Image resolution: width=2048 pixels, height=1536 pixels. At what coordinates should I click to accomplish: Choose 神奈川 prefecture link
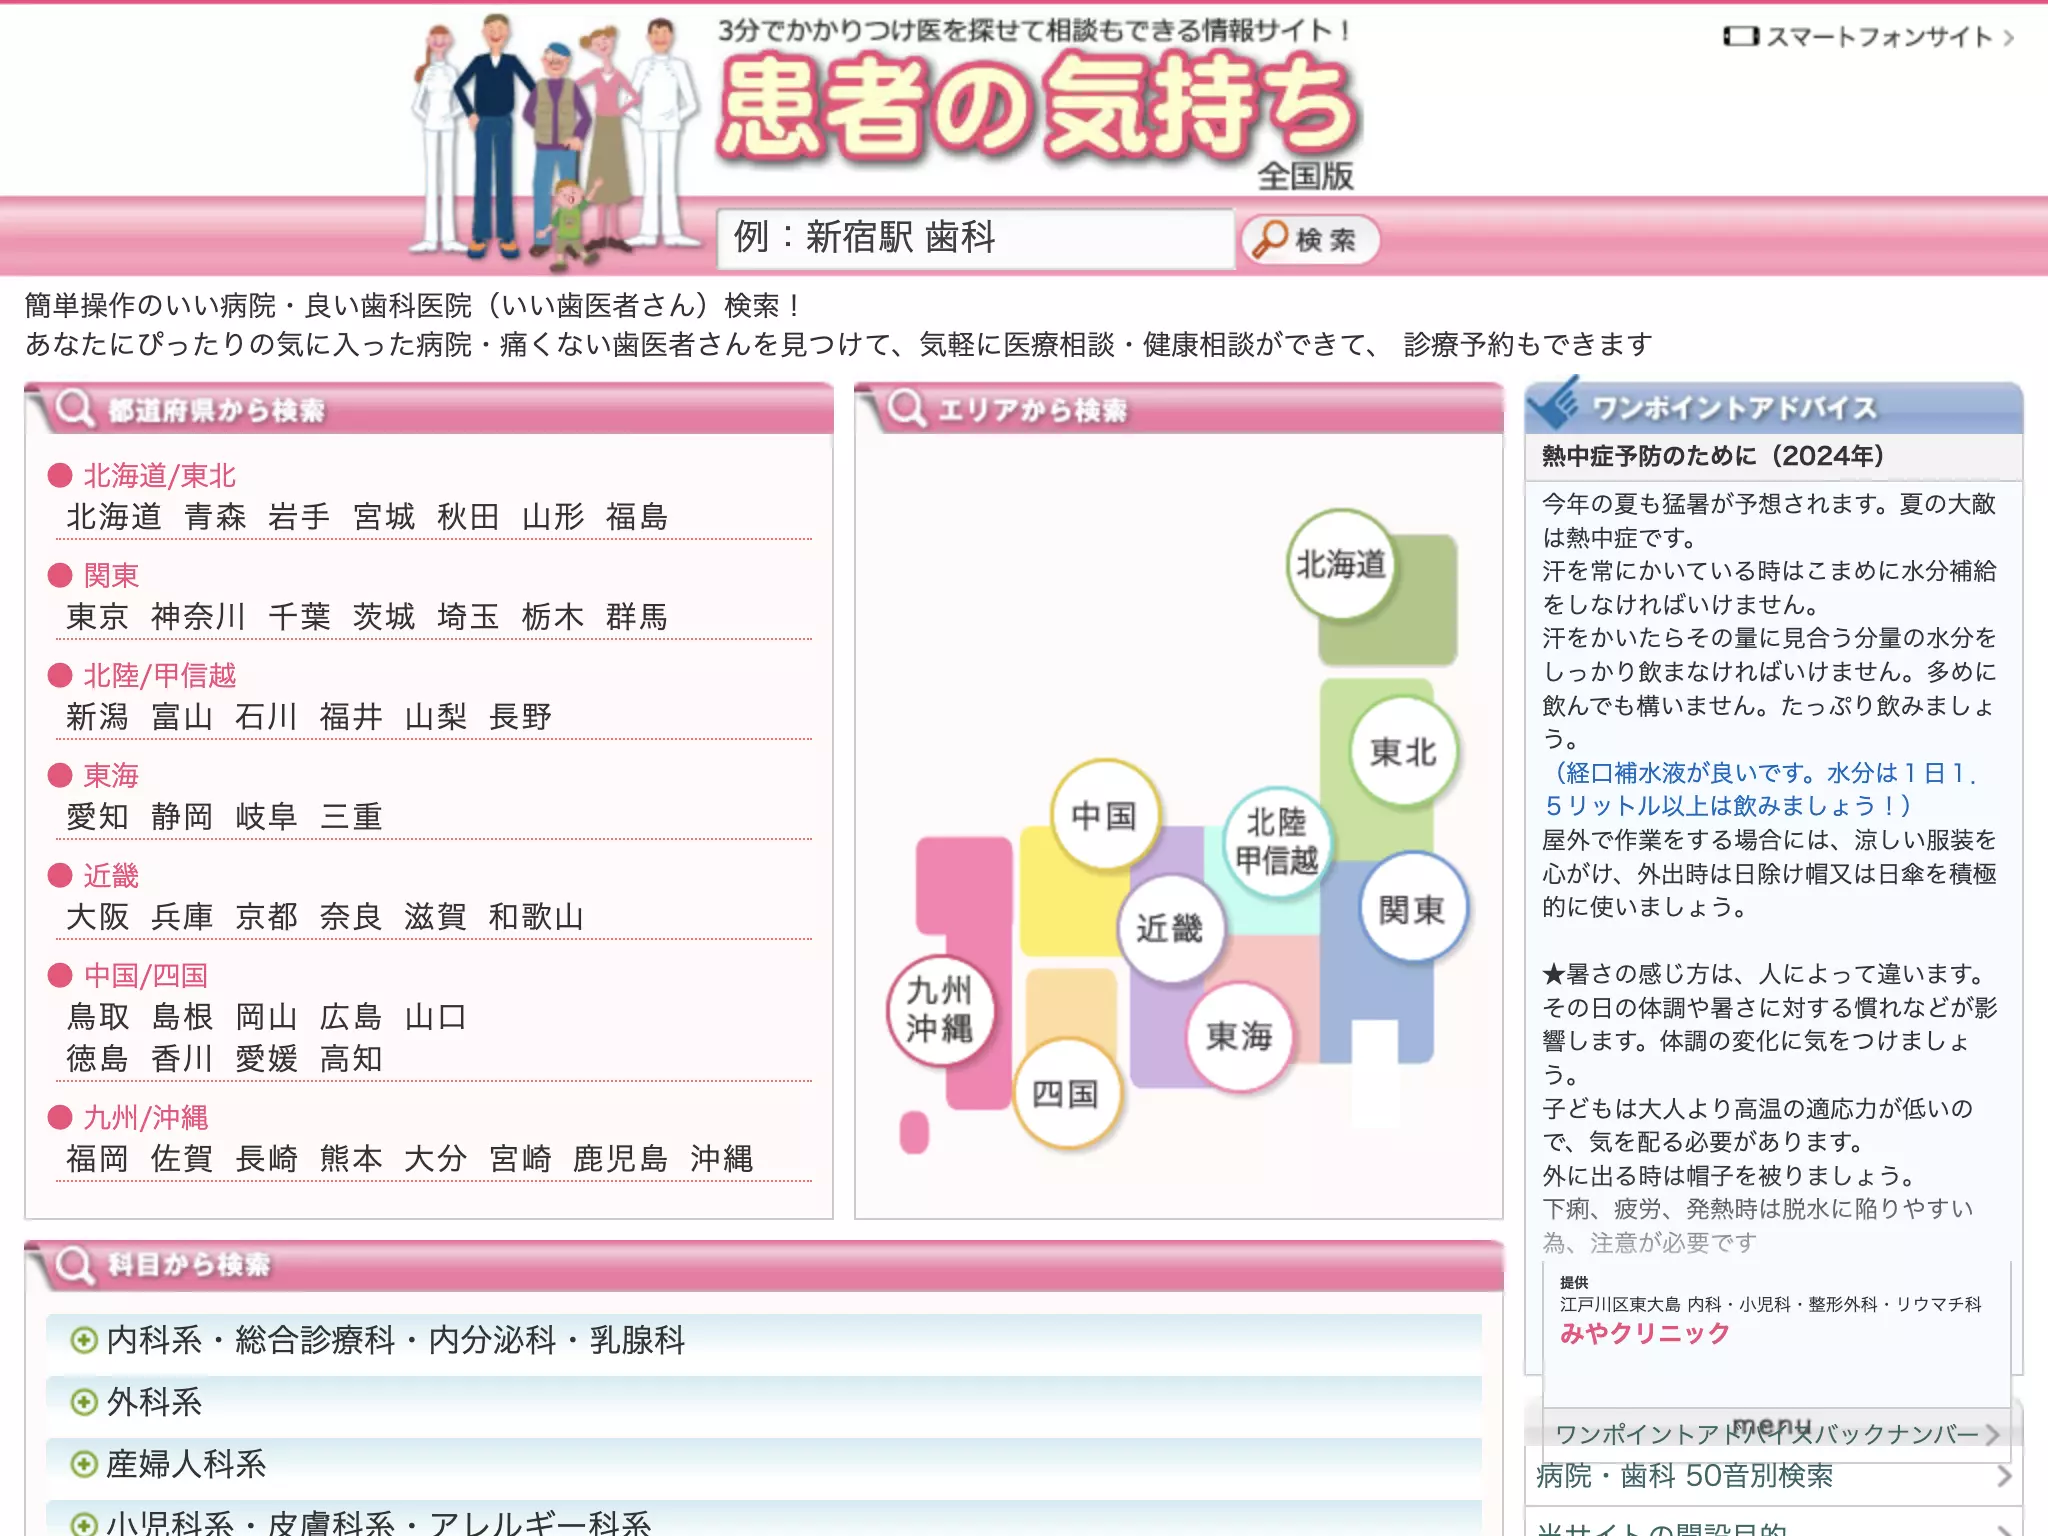tap(198, 617)
